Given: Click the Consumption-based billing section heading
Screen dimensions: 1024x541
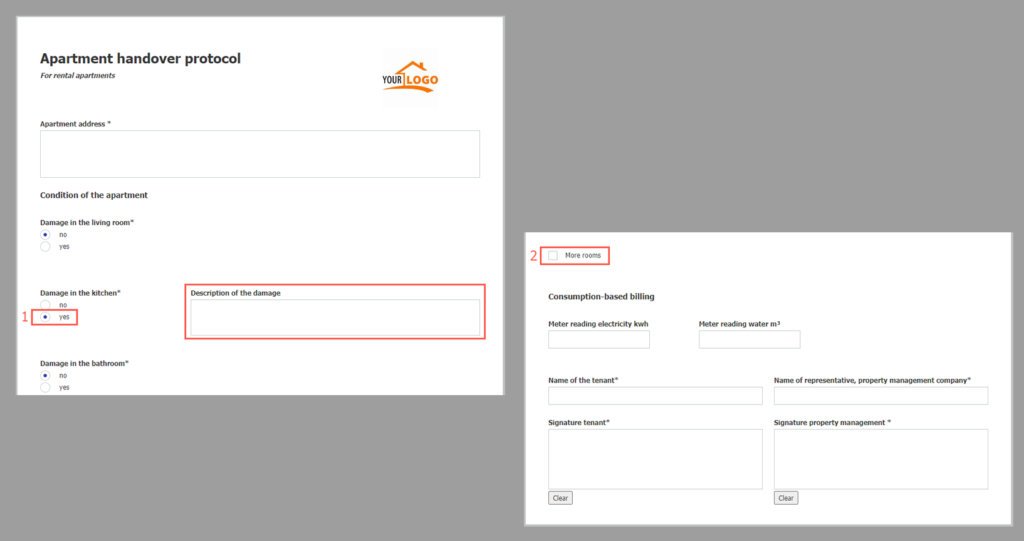Looking at the screenshot, I should pyautogui.click(x=601, y=297).
